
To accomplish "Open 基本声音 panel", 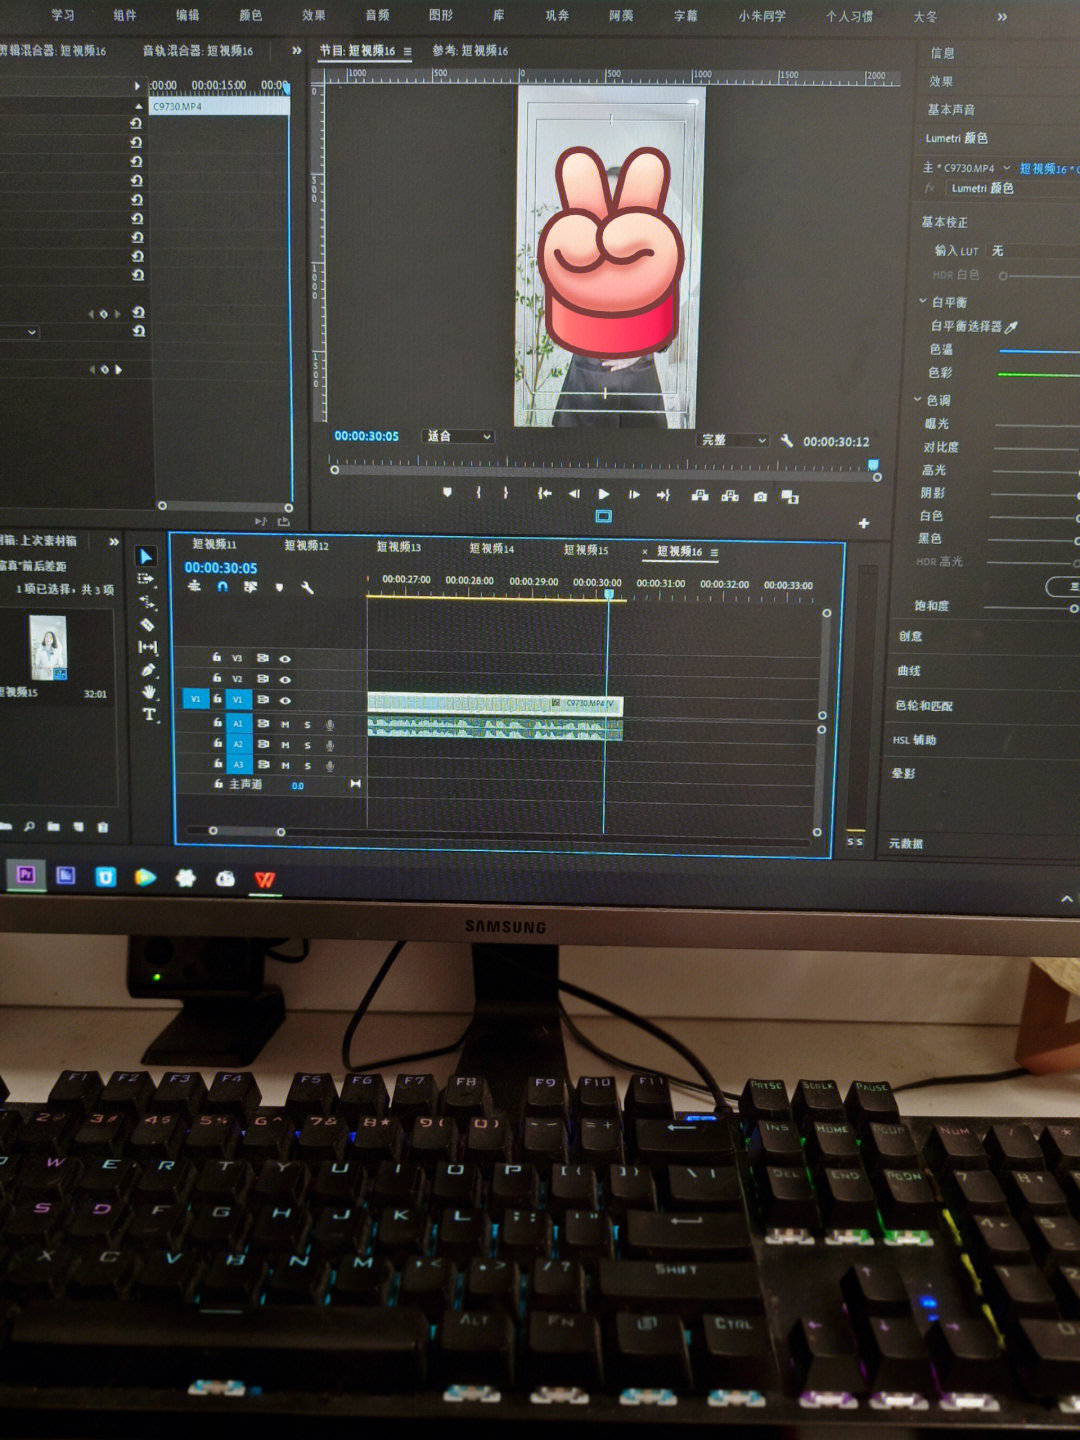I will [x=951, y=110].
